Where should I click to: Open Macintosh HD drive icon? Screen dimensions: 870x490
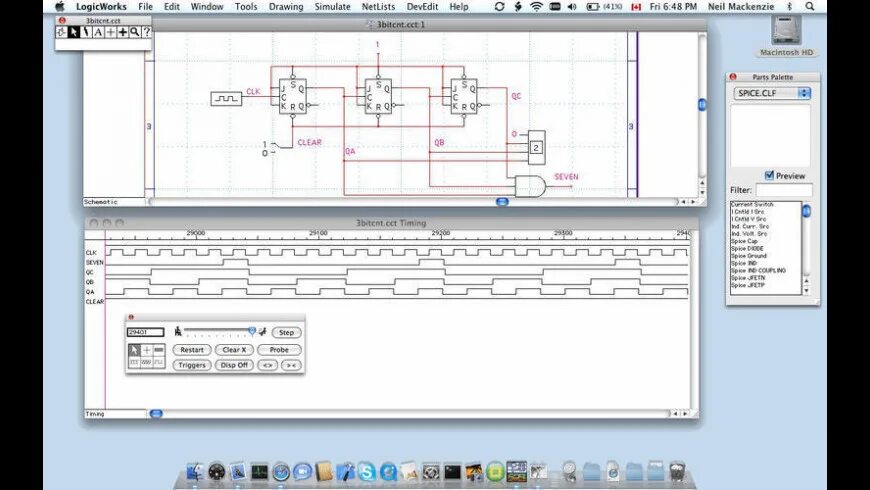click(786, 32)
